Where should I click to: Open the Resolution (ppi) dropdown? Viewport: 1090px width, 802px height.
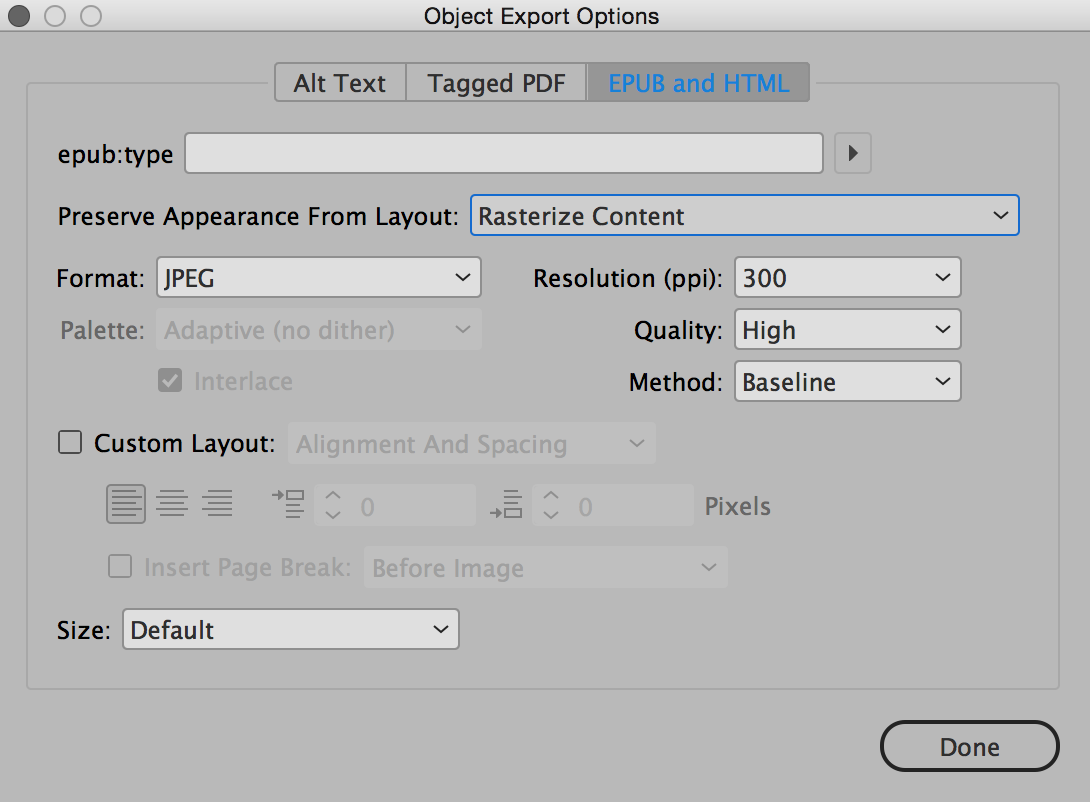pyautogui.click(x=847, y=278)
